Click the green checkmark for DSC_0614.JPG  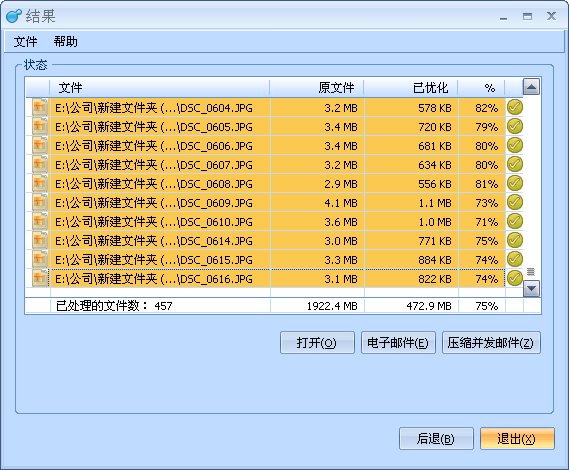515,240
